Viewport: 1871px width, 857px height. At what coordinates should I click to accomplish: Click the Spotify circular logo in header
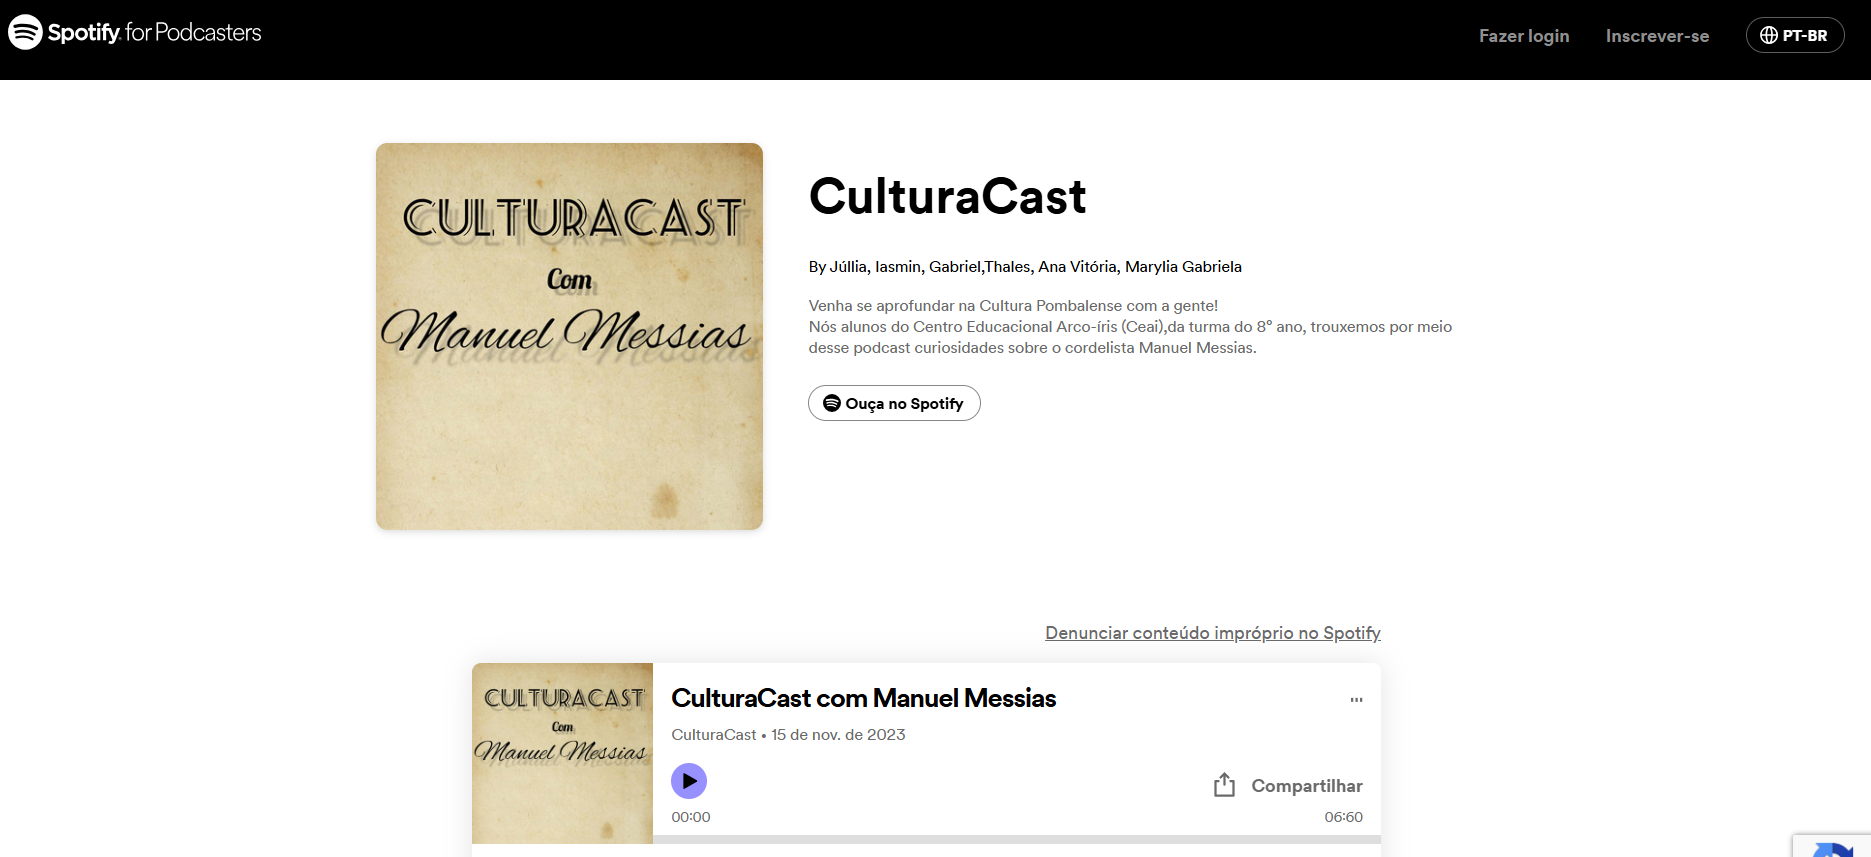[25, 32]
